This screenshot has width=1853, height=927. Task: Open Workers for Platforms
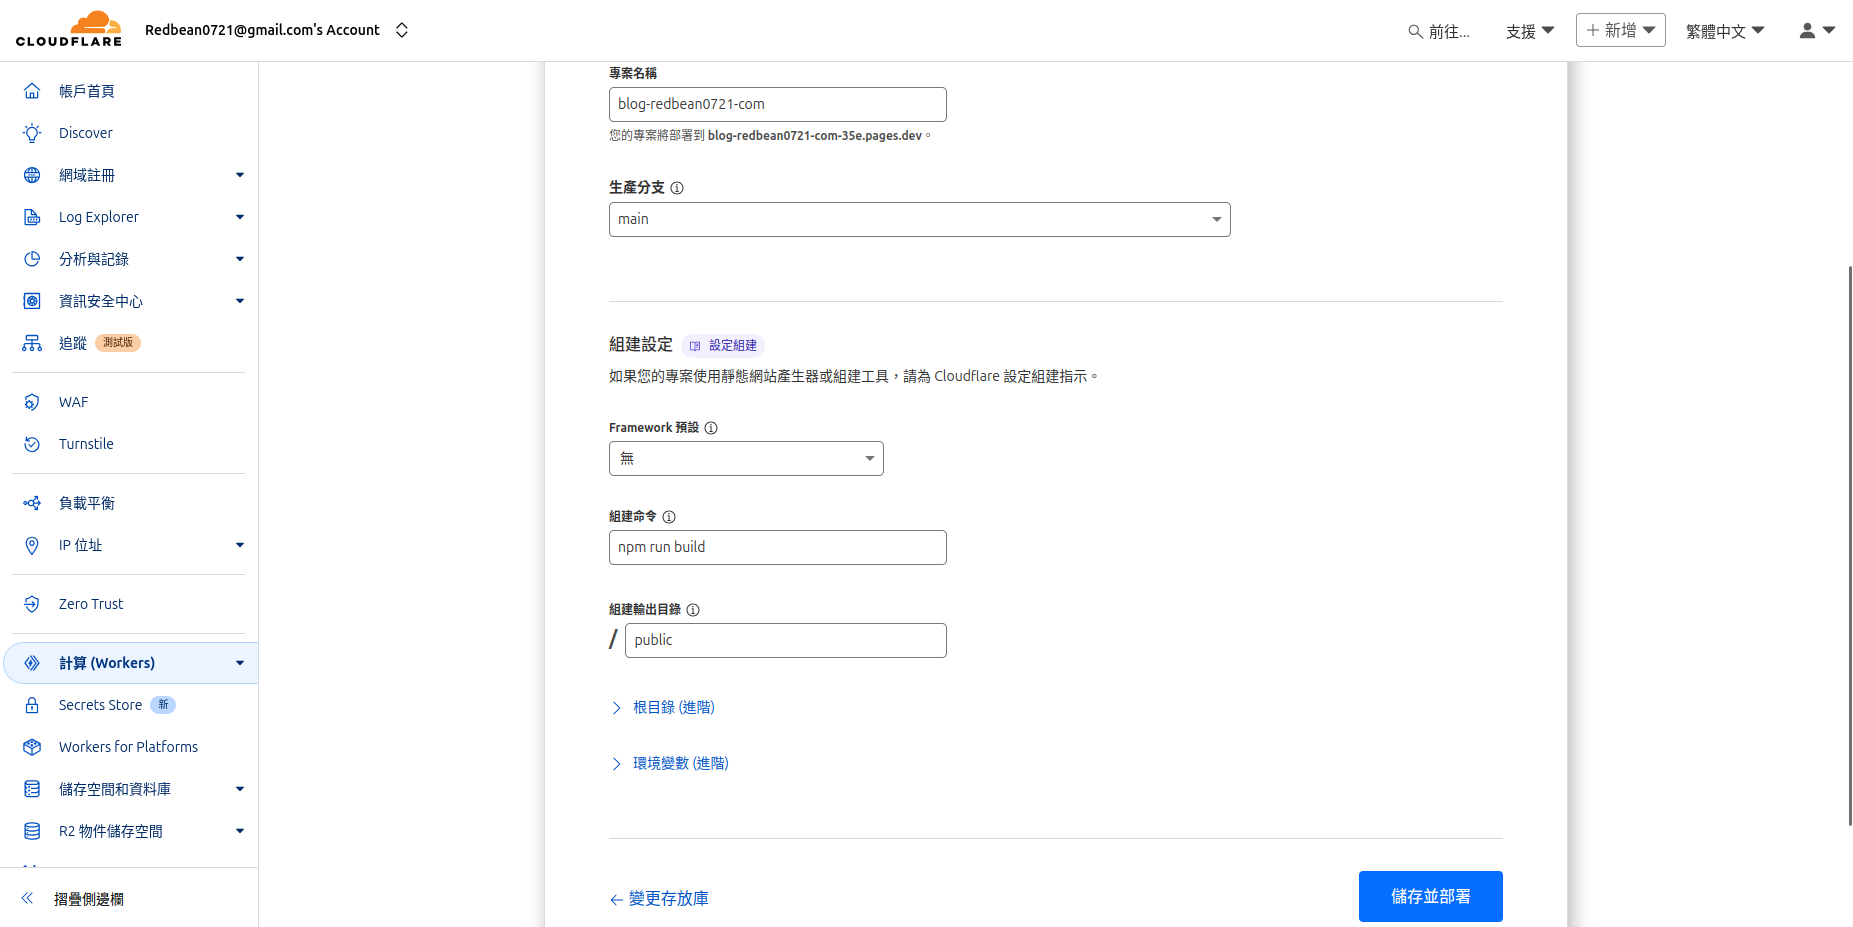click(127, 746)
